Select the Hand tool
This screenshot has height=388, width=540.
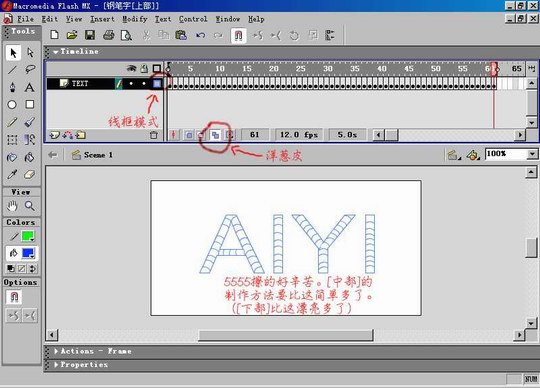tap(12, 206)
